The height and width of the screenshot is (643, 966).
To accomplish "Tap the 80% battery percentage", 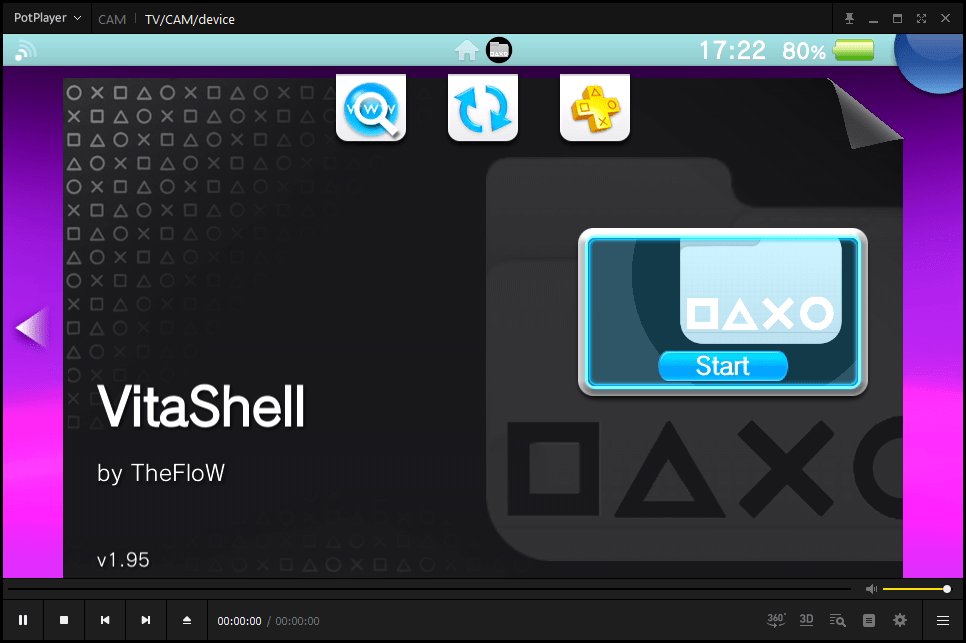I will tap(803, 51).
